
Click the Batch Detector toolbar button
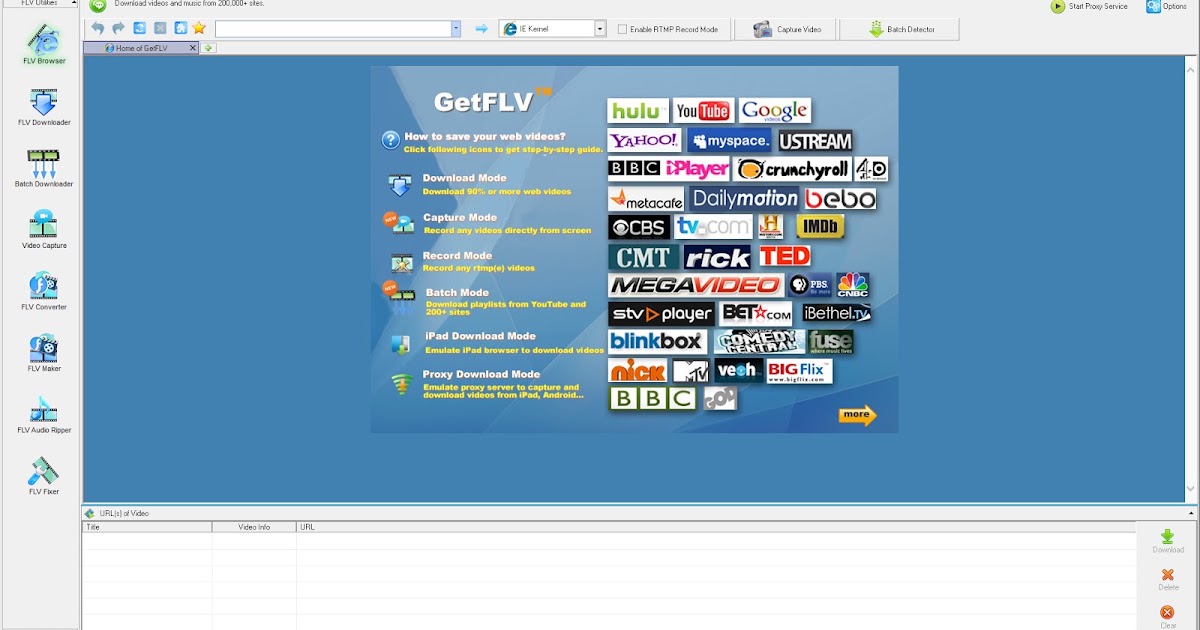click(x=901, y=29)
